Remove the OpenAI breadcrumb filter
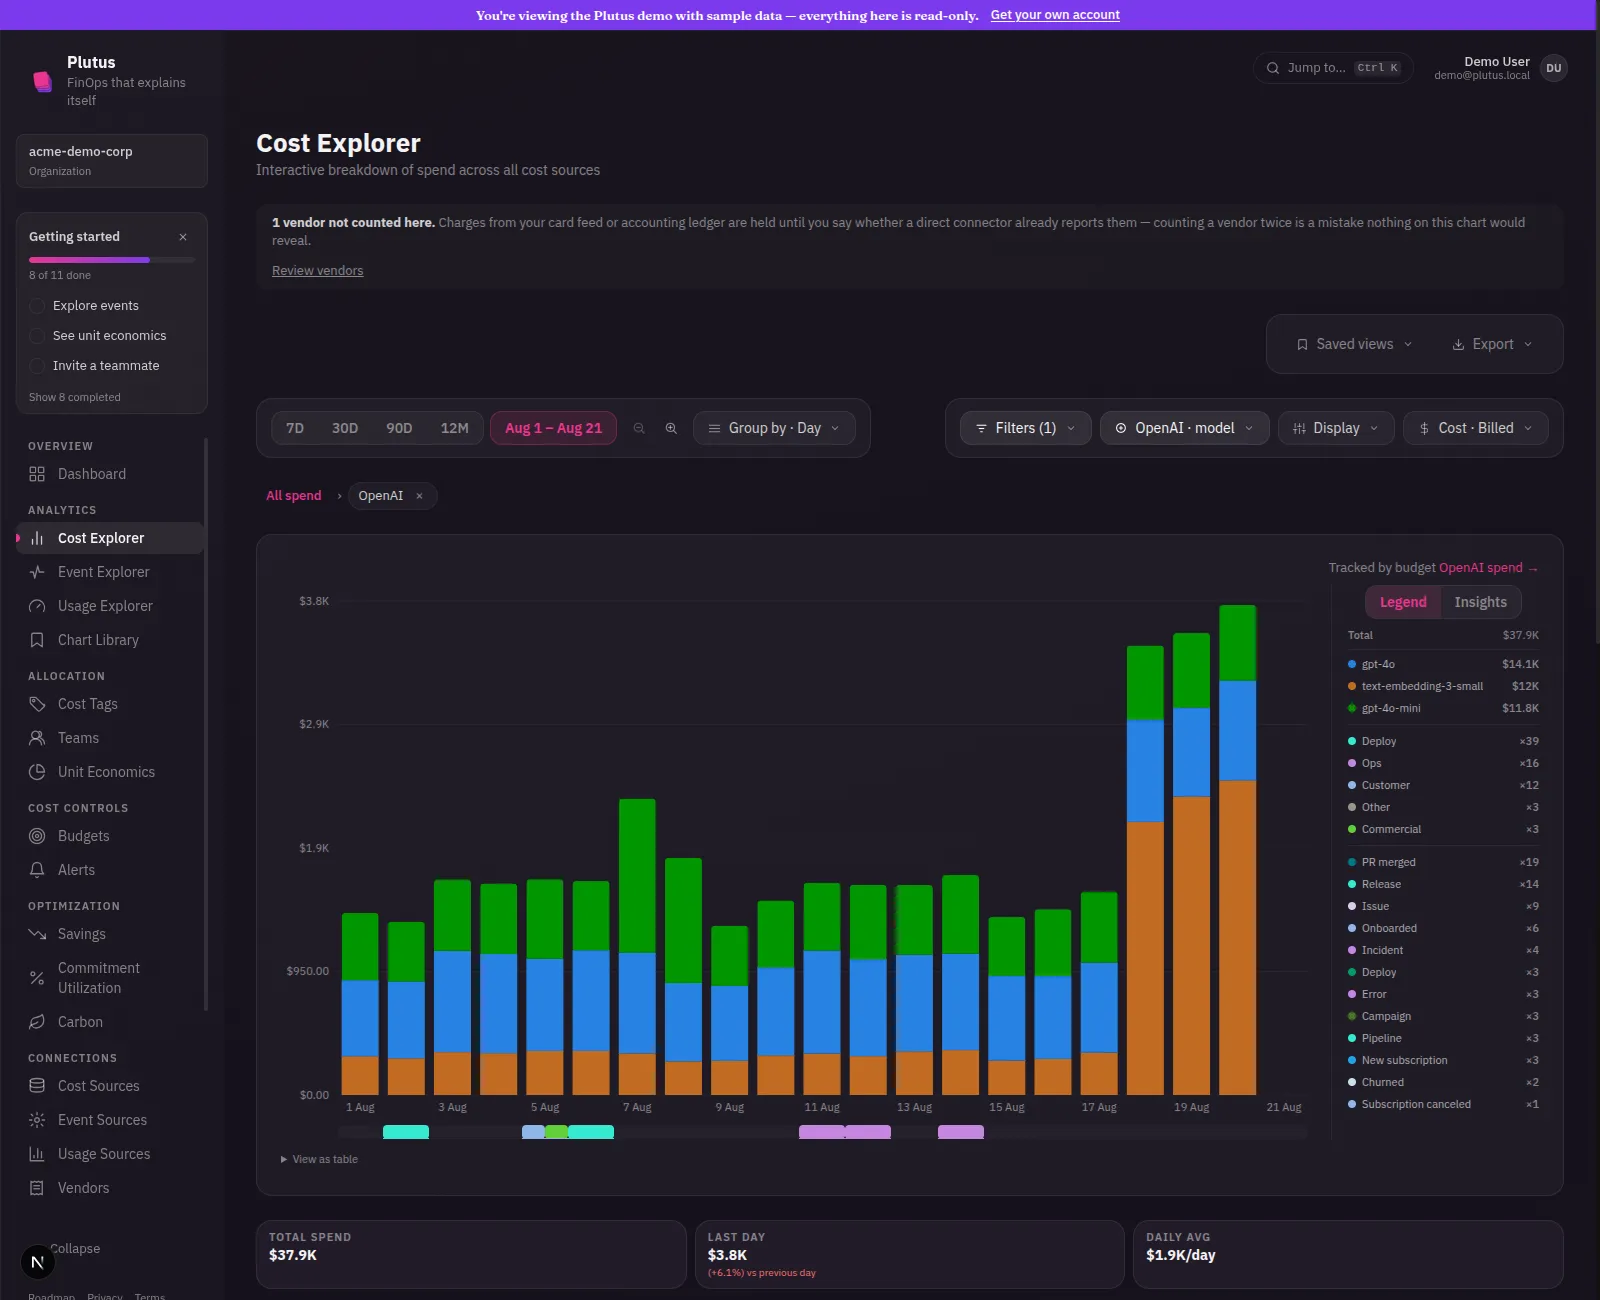The width and height of the screenshot is (1600, 1300). pyautogui.click(x=419, y=496)
